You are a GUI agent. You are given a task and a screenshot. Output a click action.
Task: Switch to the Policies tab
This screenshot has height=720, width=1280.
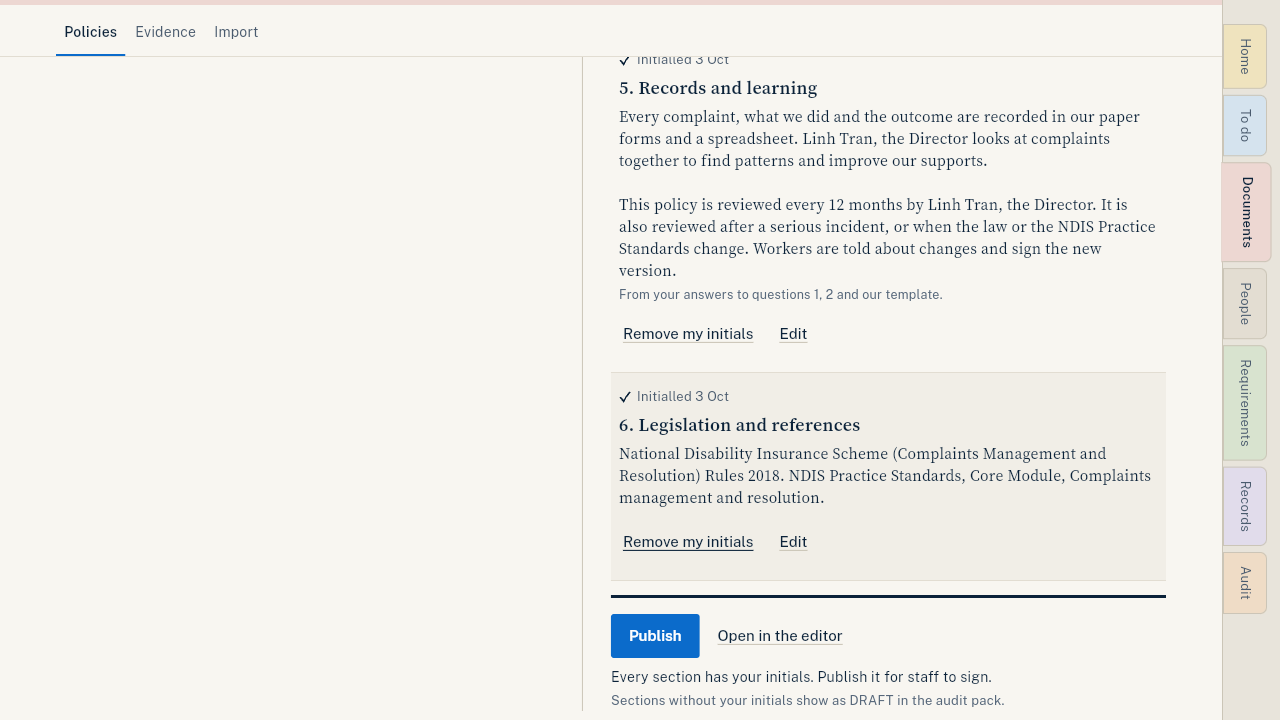[91, 32]
